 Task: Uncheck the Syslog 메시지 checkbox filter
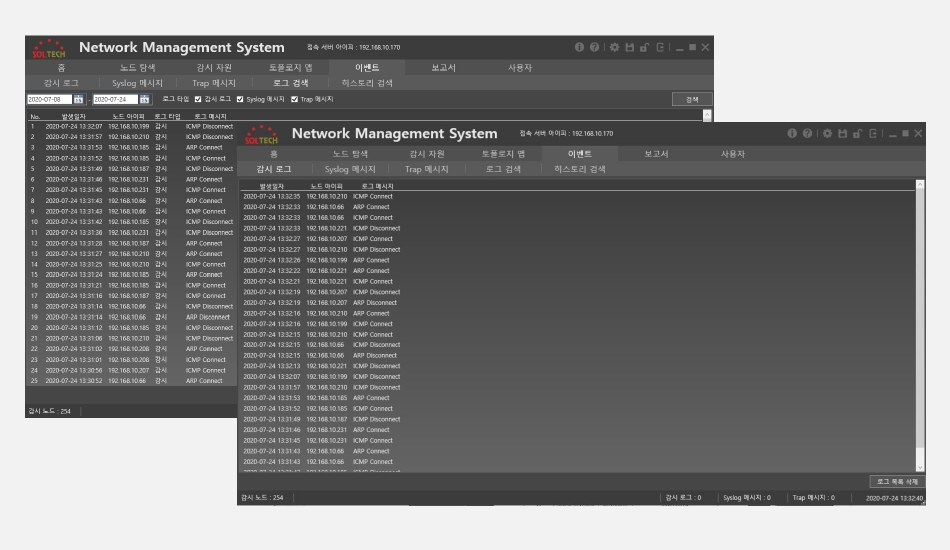(x=240, y=99)
